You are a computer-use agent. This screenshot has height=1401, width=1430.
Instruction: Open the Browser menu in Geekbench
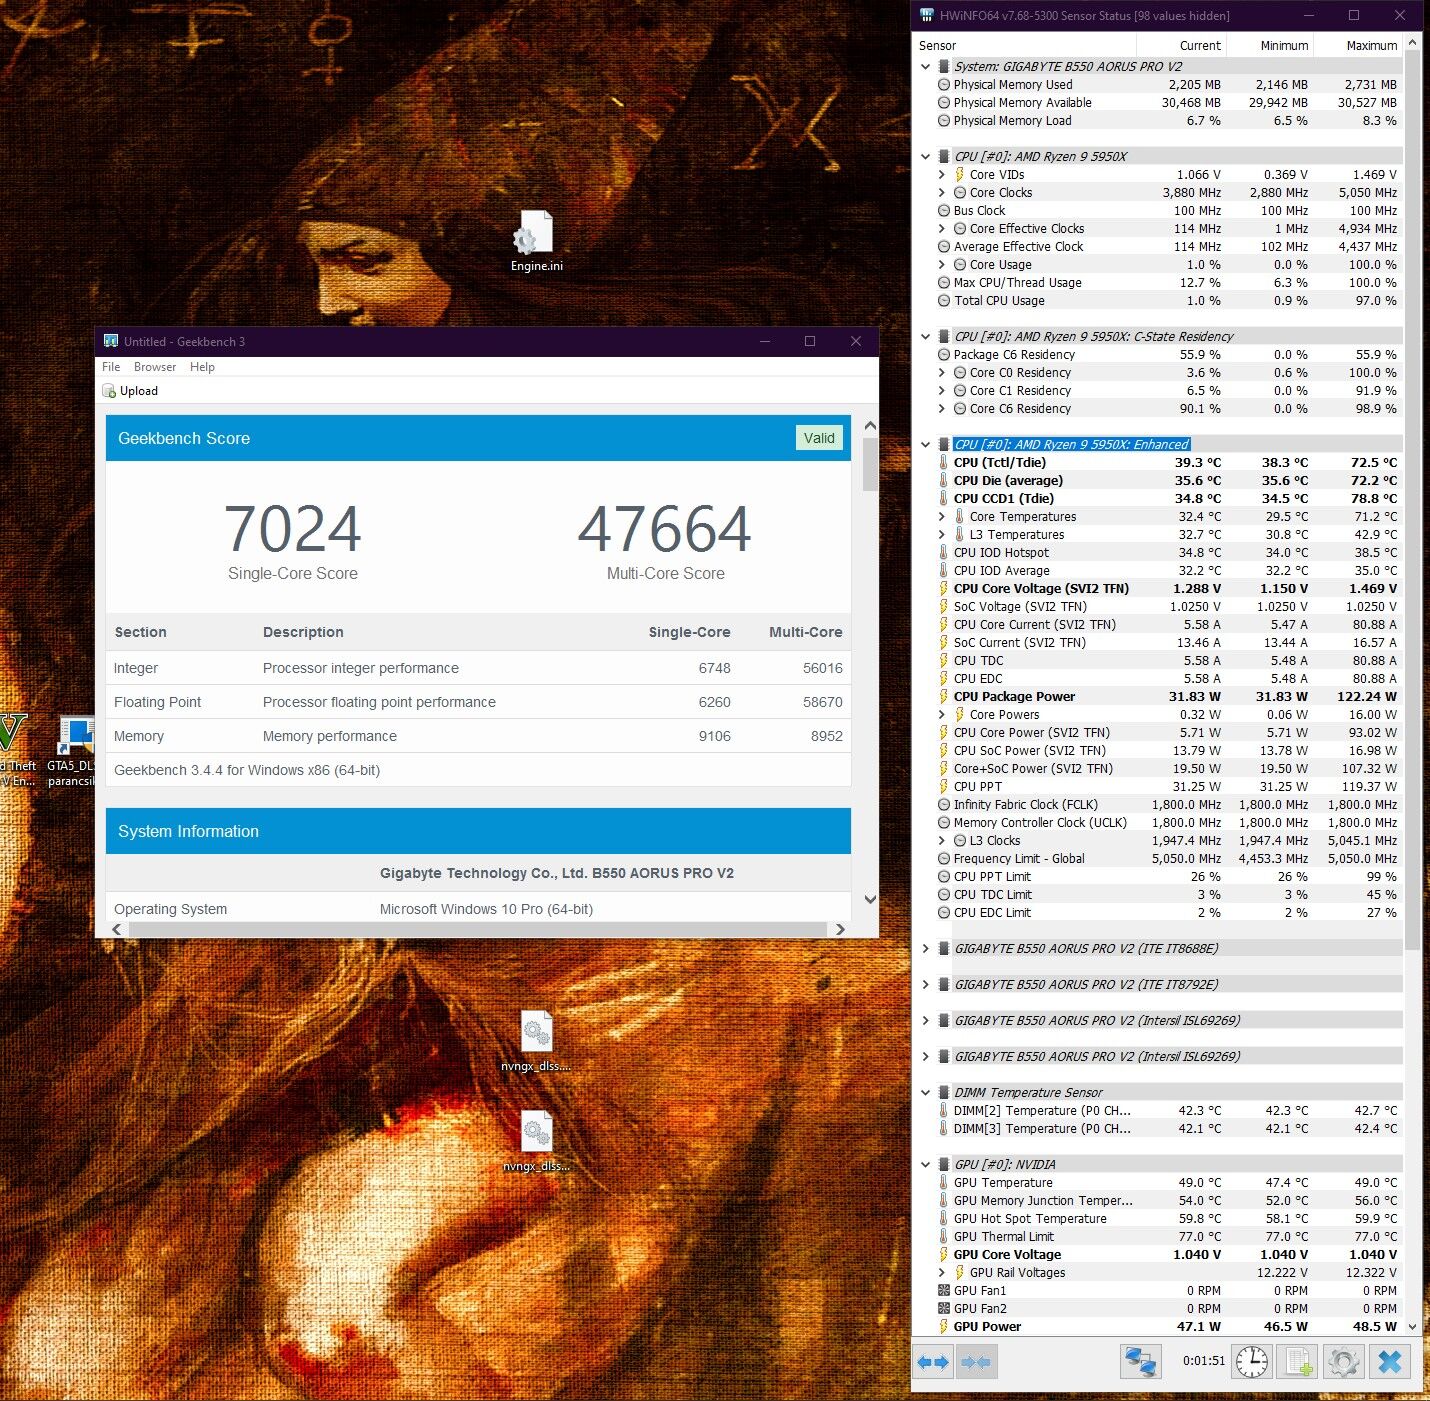tap(155, 367)
